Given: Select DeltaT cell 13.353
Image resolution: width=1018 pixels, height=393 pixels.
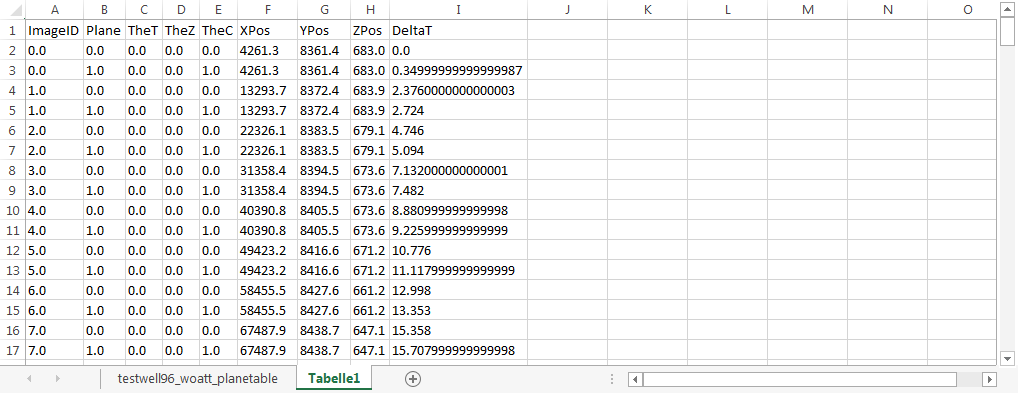Looking at the screenshot, I should 458,311.
